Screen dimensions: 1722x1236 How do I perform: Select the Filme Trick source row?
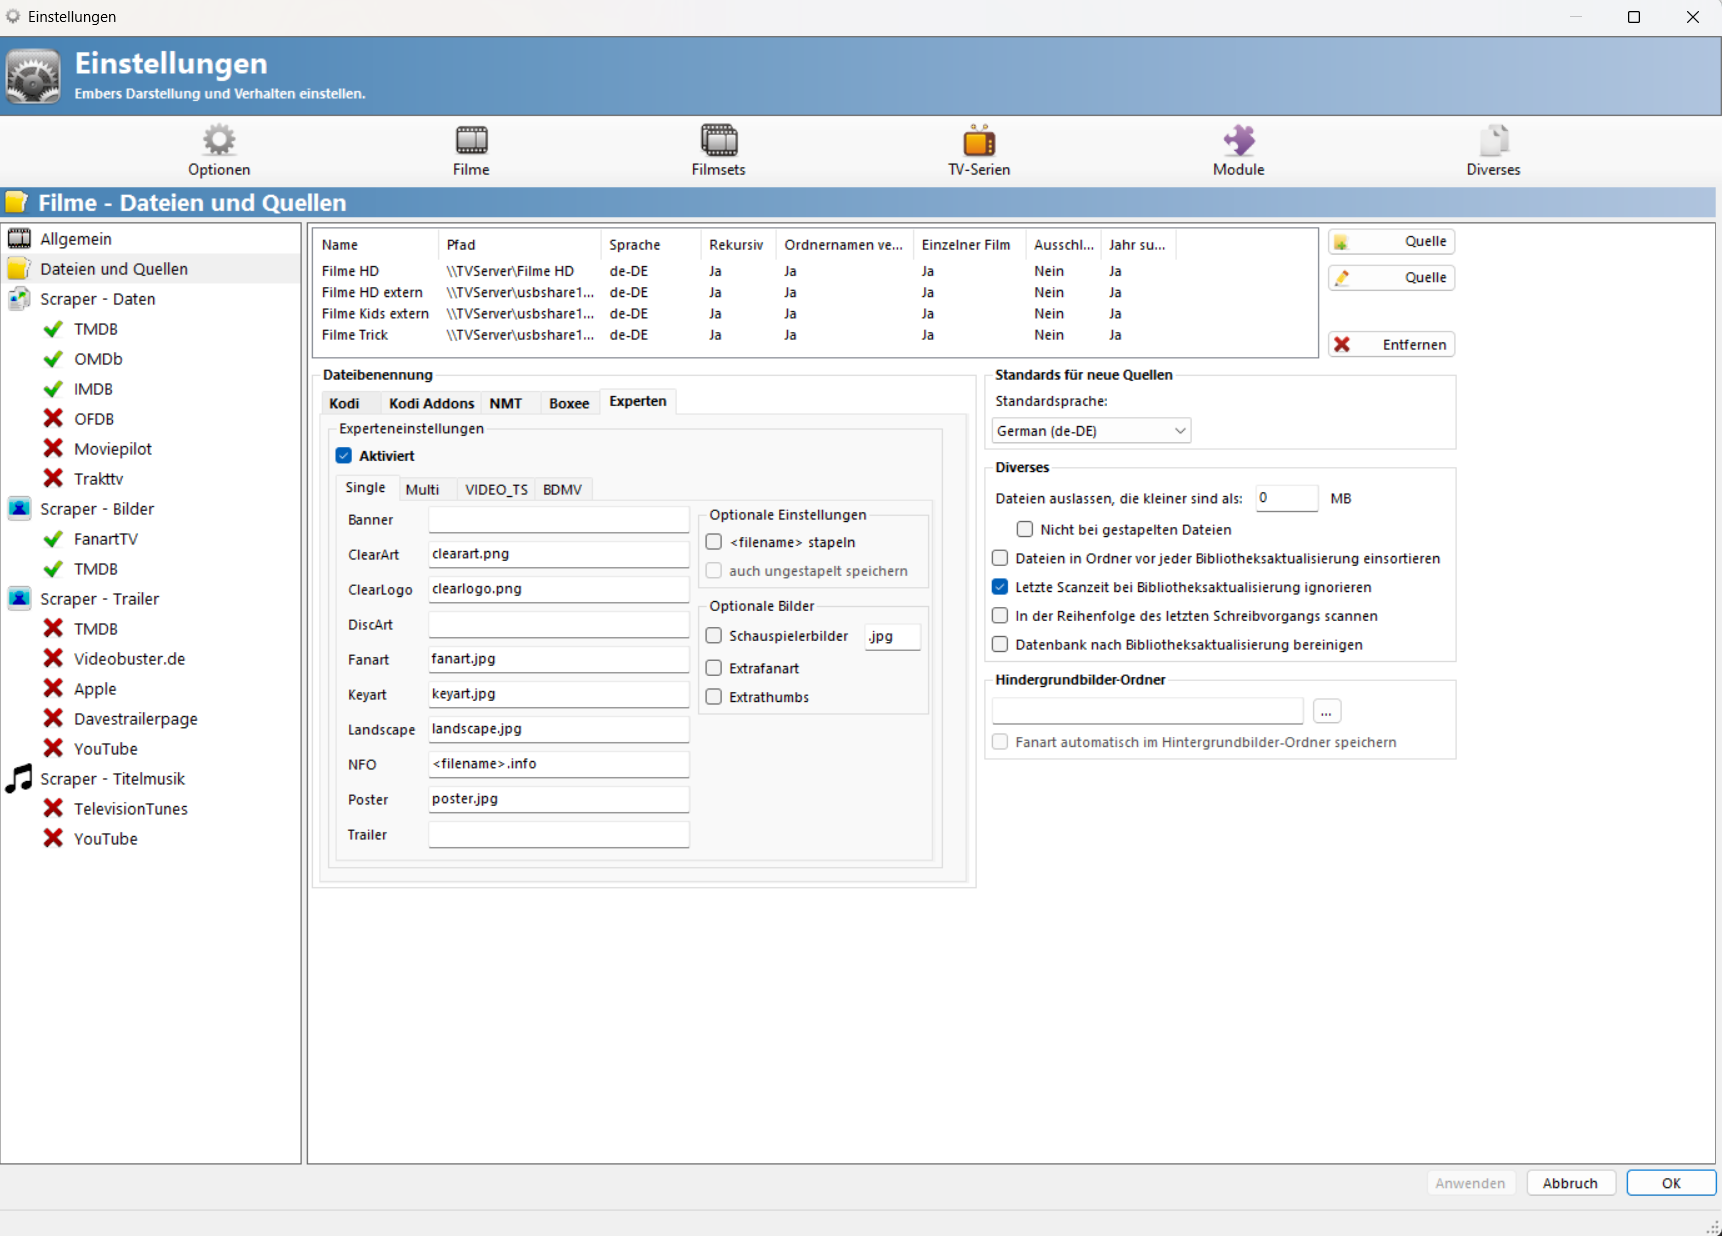pos(747,335)
